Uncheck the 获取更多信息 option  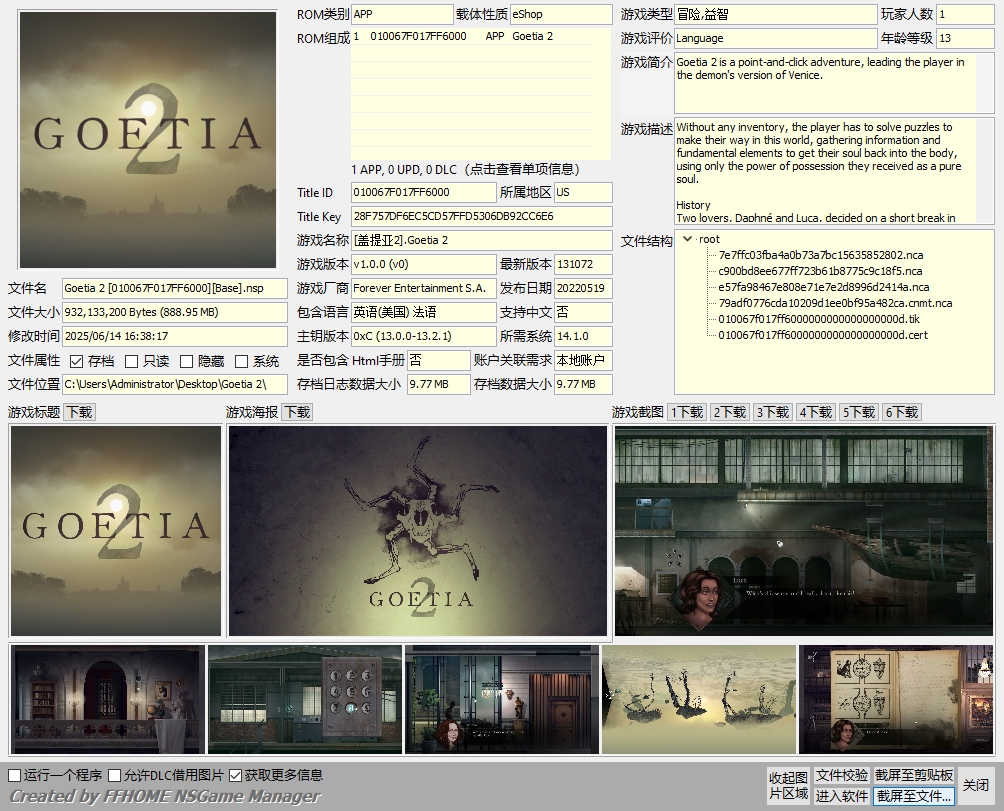point(236,775)
